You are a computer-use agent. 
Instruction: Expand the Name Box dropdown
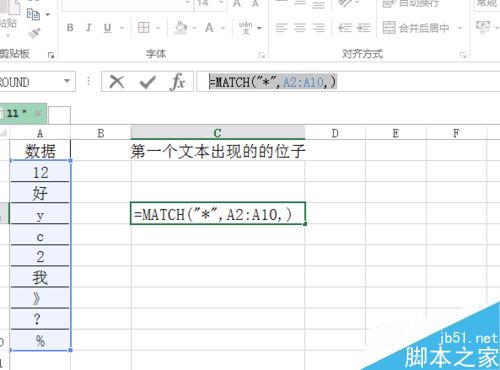(x=67, y=81)
